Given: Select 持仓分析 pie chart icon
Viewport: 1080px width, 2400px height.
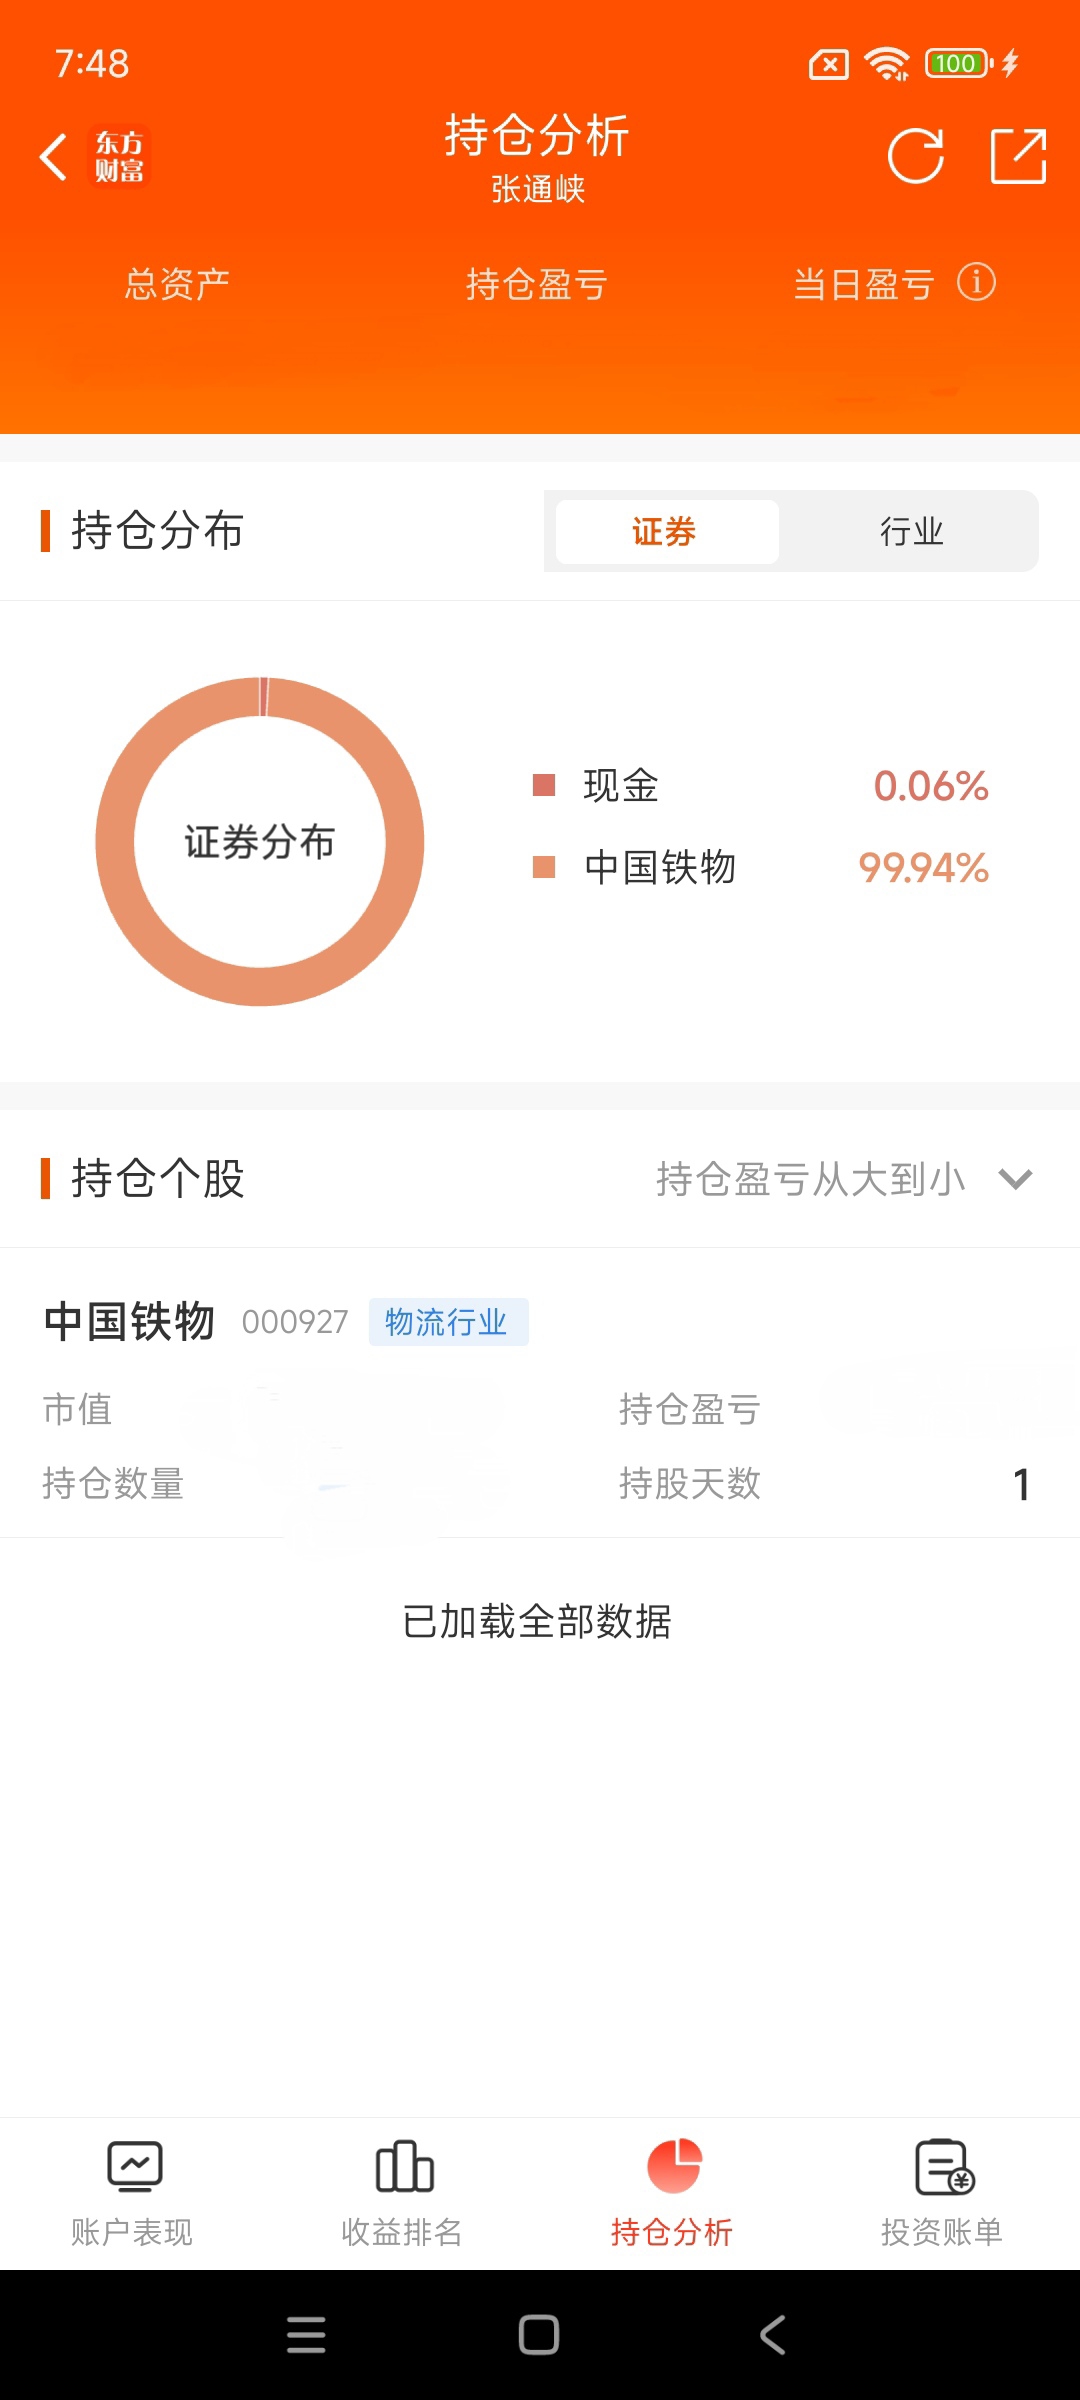Looking at the screenshot, I should point(673,2167).
